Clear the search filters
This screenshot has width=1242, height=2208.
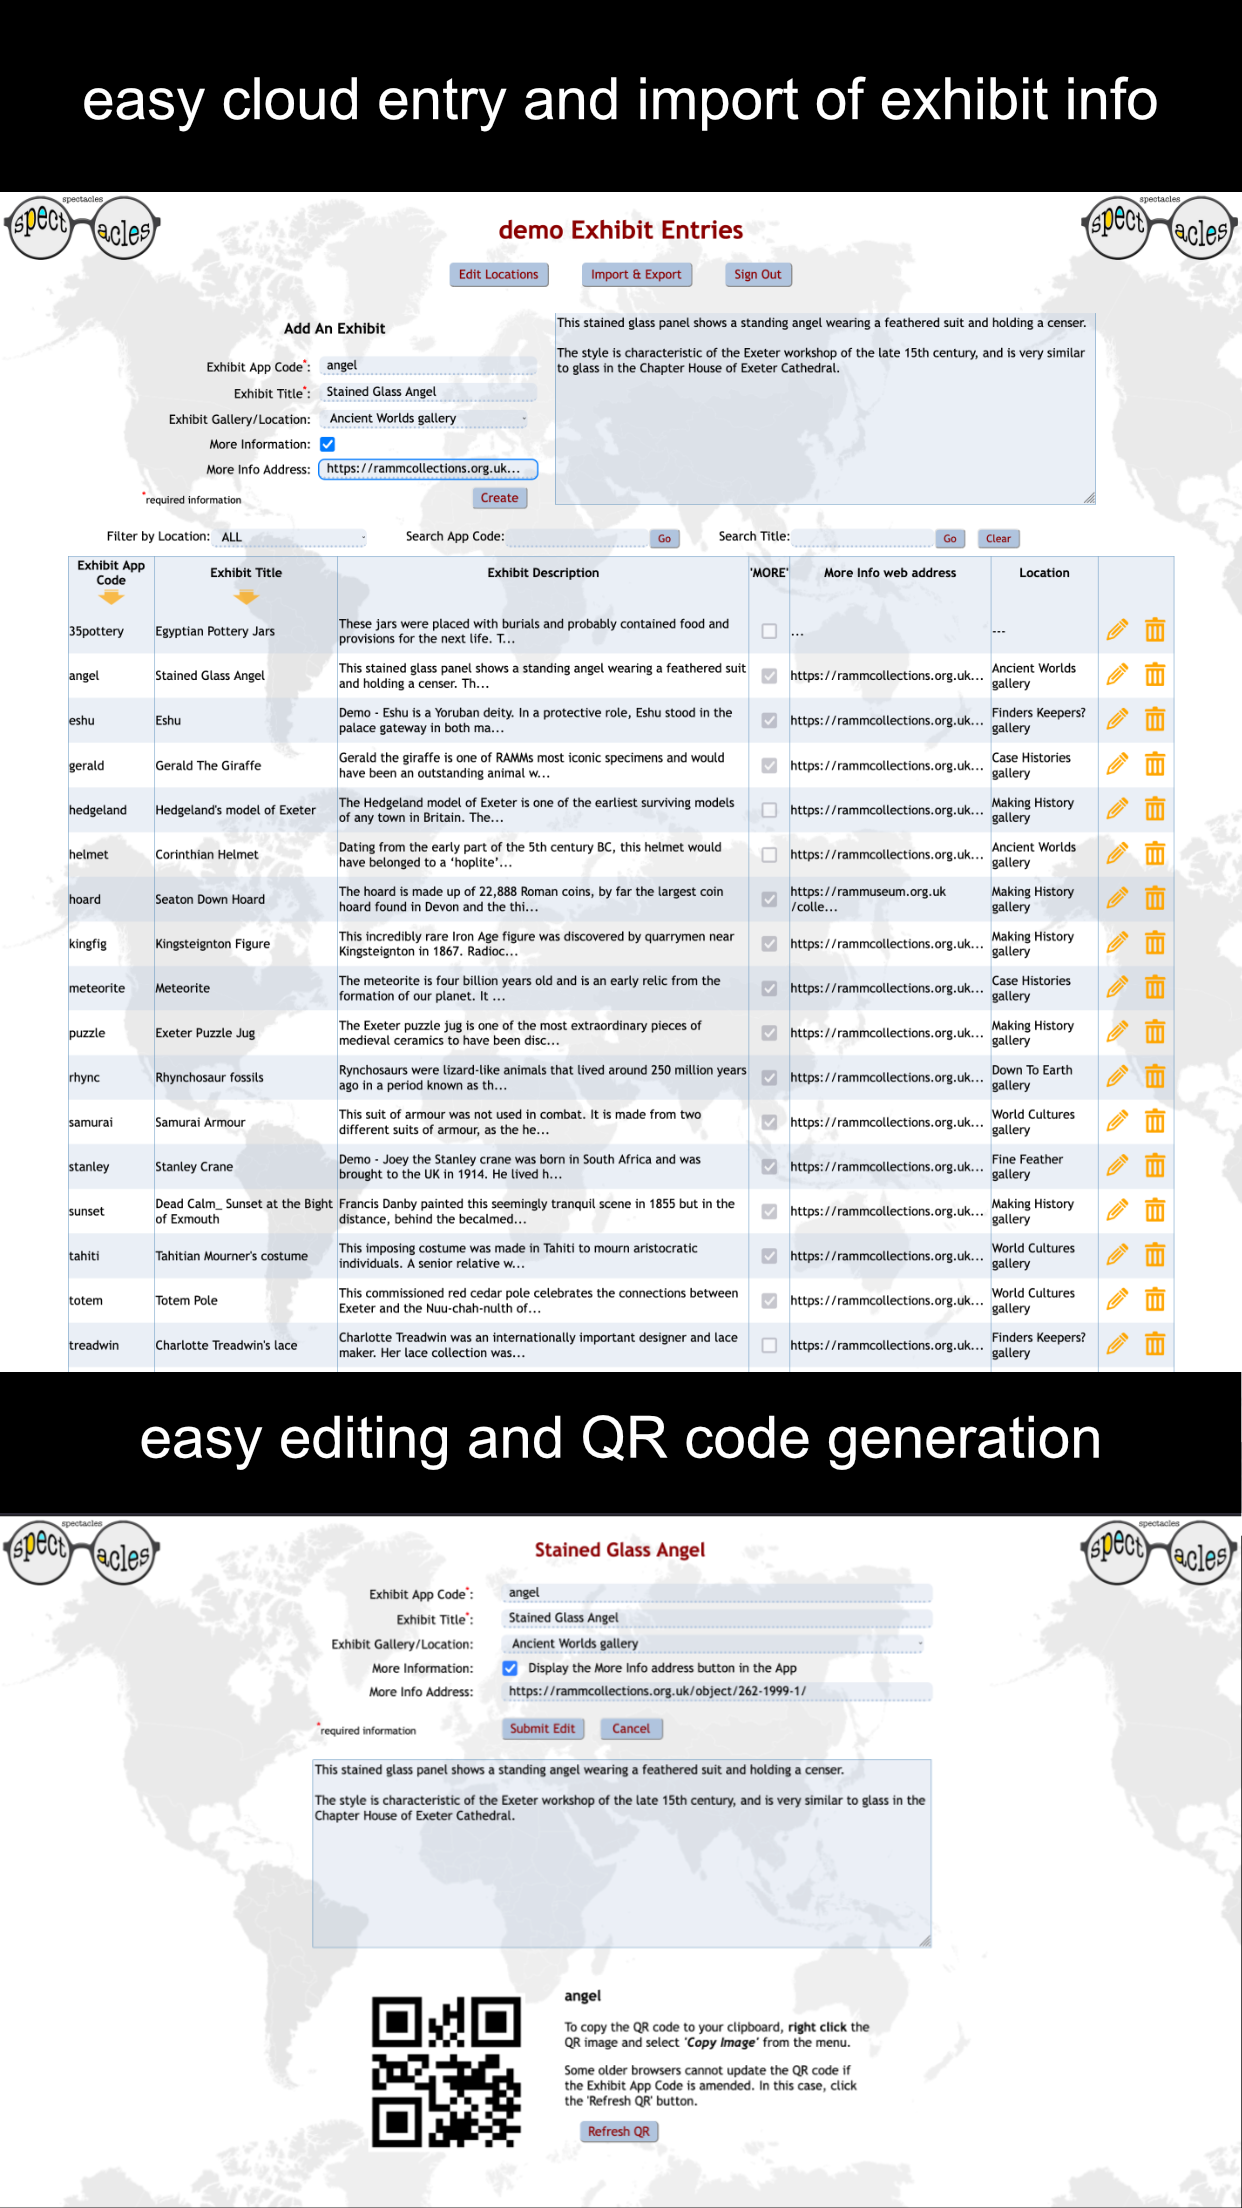(998, 539)
